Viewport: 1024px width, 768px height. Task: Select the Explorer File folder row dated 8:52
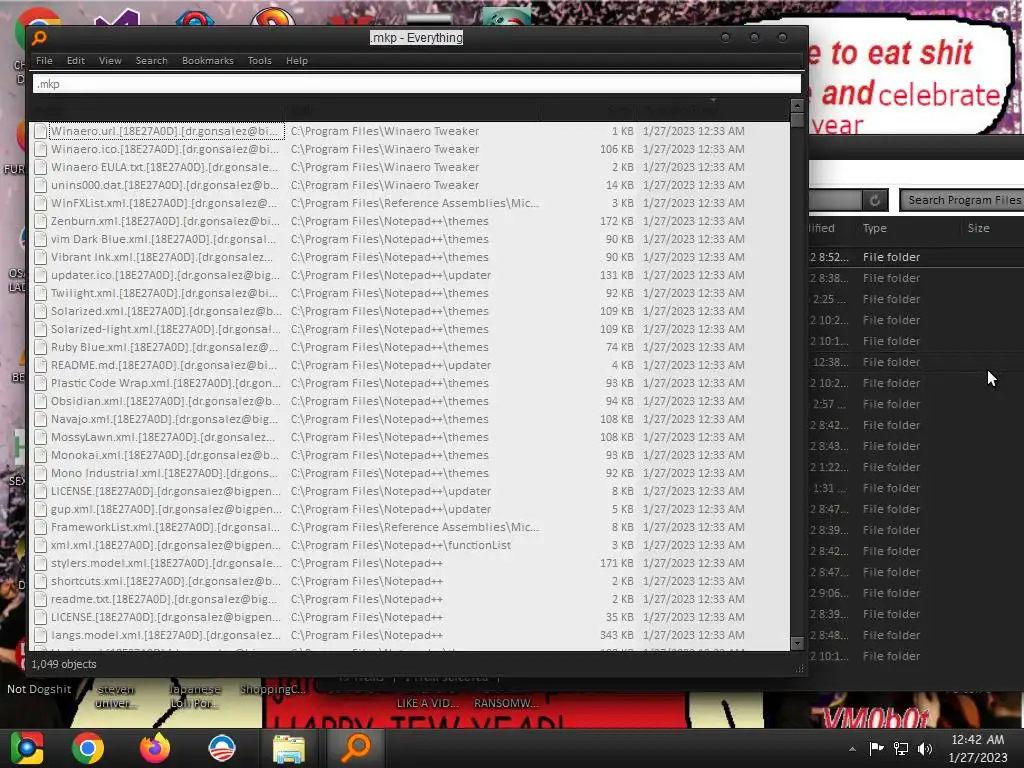tap(916, 257)
